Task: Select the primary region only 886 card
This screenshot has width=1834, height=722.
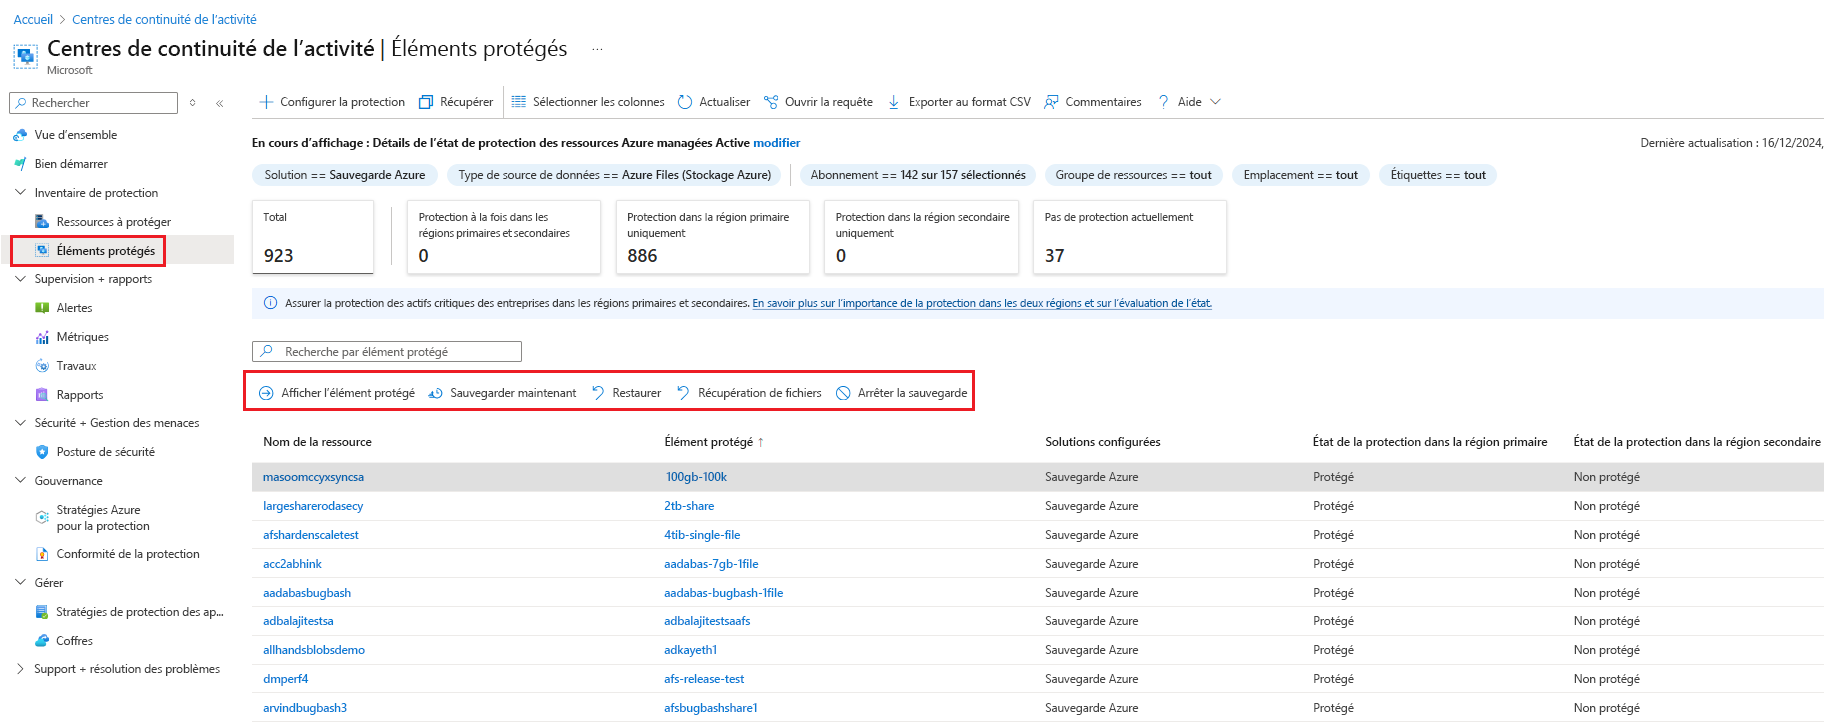Action: tap(712, 237)
